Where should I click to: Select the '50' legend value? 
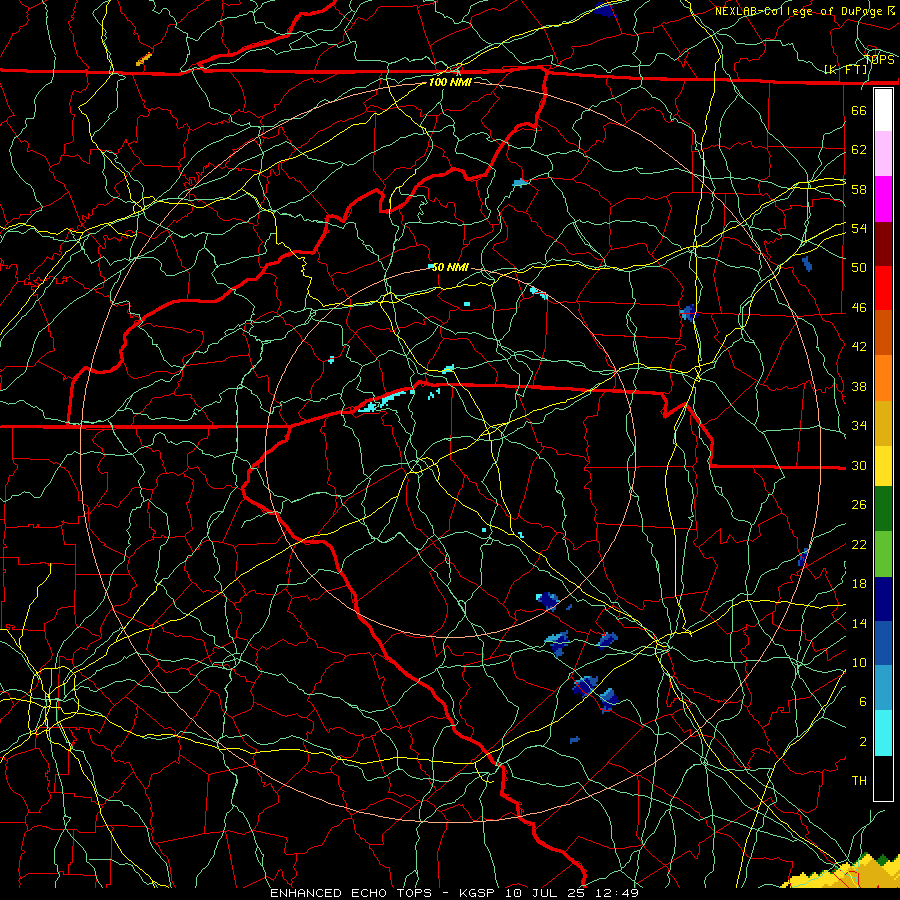pyautogui.click(x=859, y=267)
